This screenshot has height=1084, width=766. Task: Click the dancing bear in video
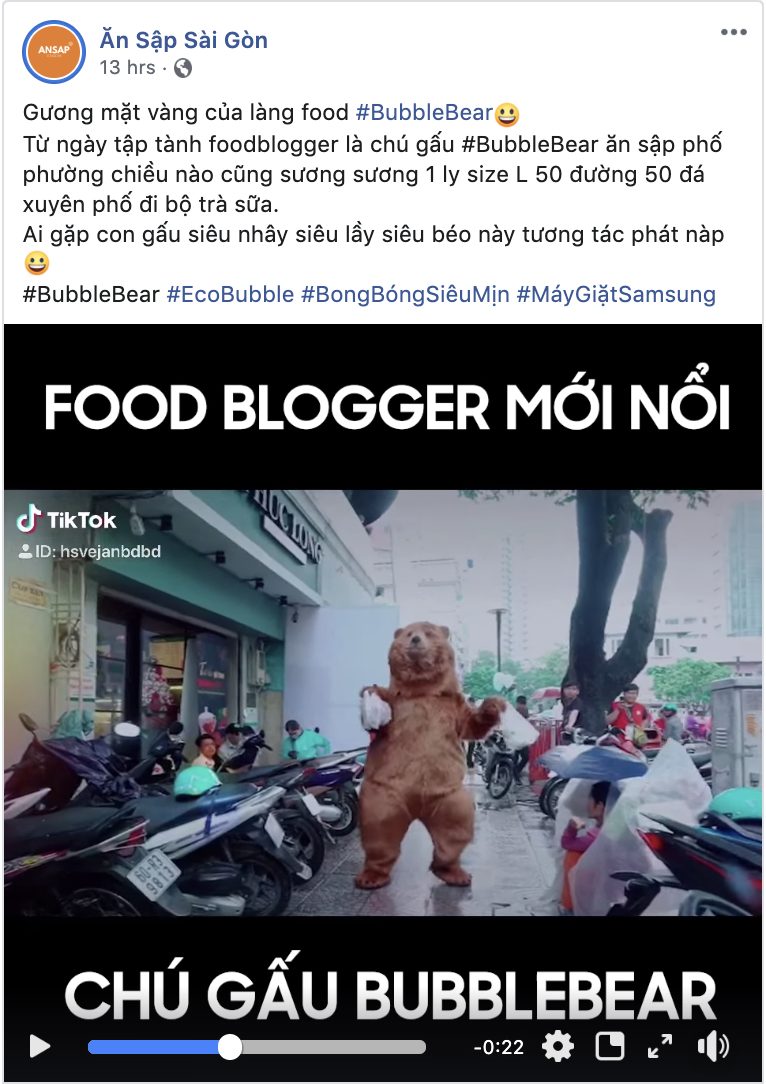424,754
